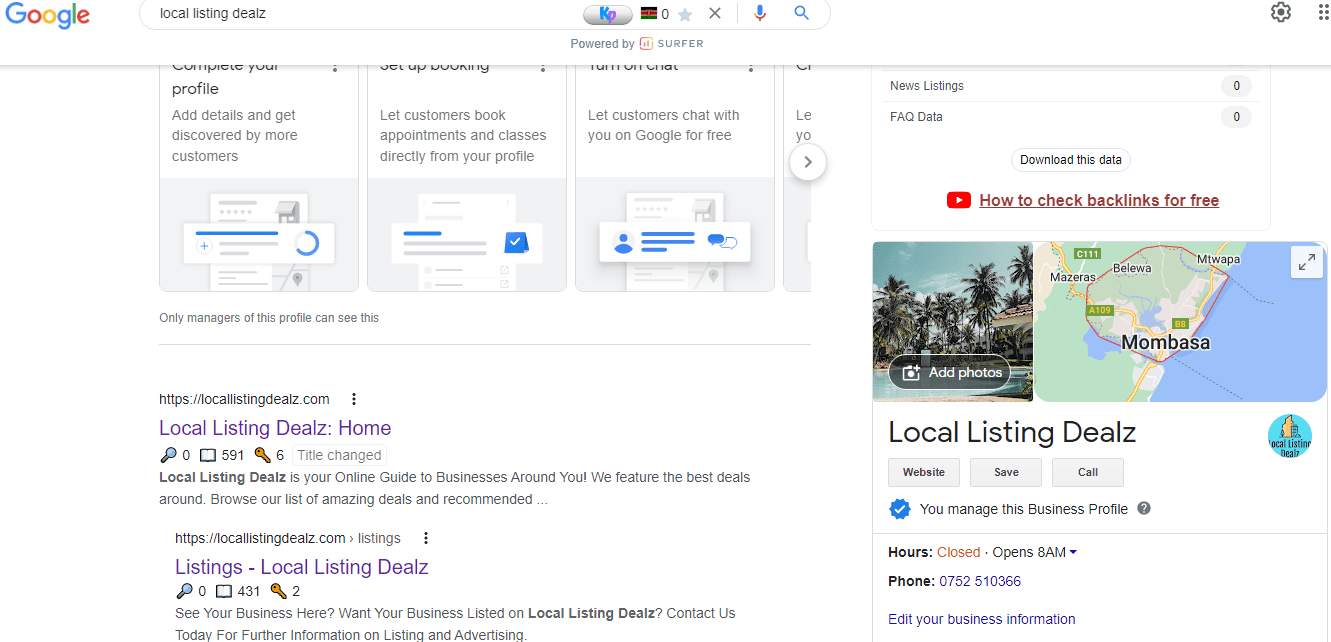Open Google settings gear icon
The image size is (1331, 642).
(x=1281, y=12)
